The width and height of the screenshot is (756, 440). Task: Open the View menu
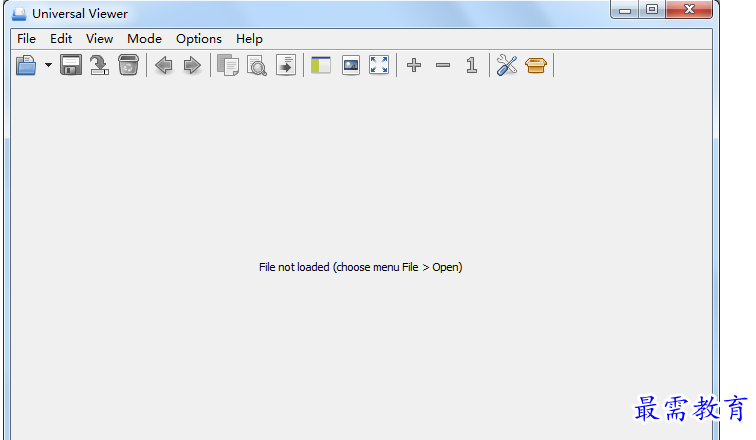pyautogui.click(x=99, y=39)
